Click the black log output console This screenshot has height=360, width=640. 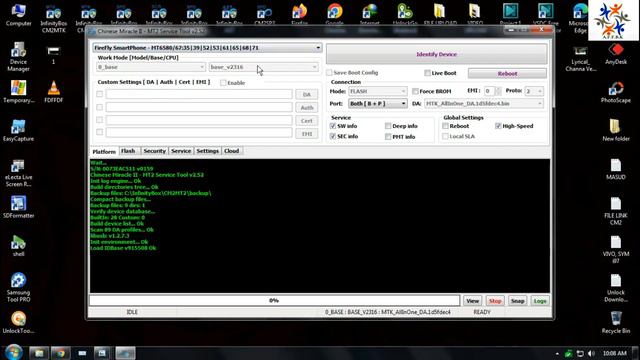pyautogui.click(x=320, y=226)
